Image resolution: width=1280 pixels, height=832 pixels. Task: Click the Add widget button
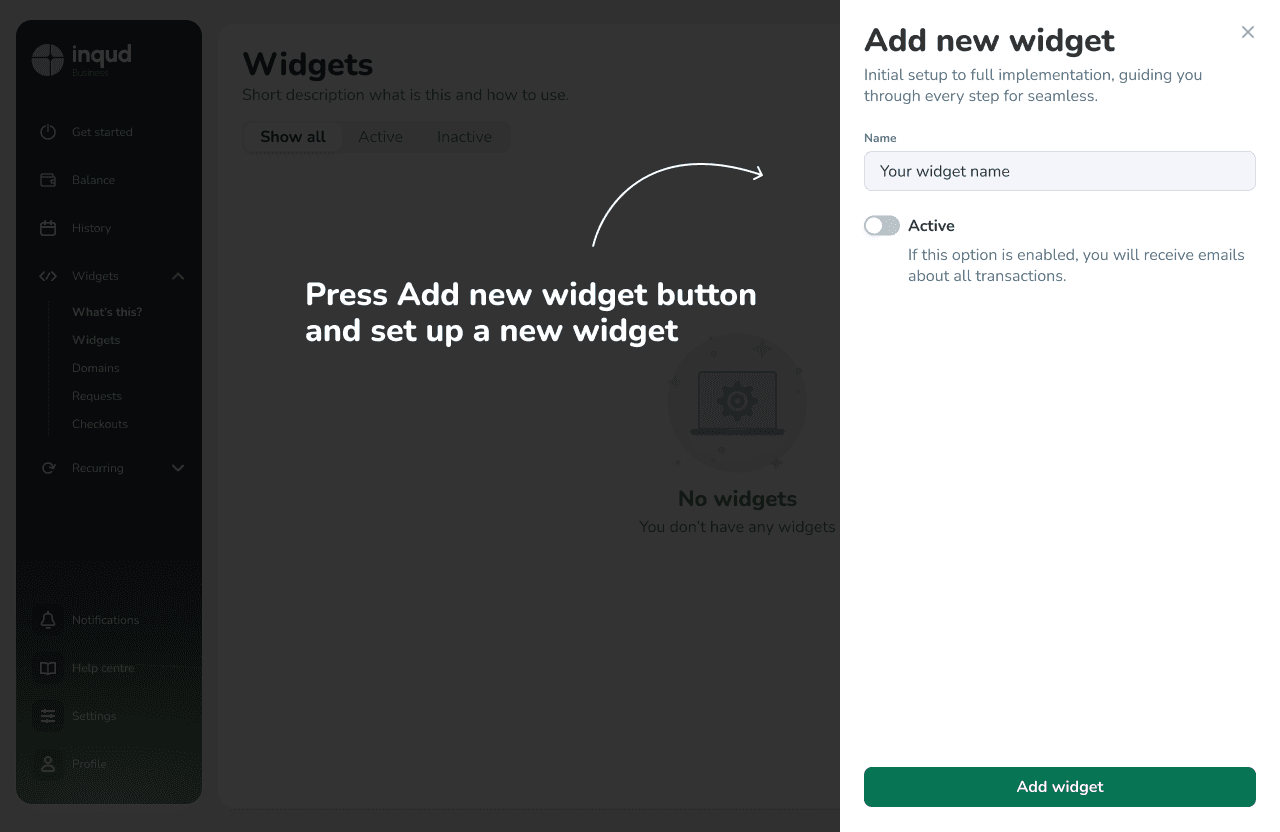tap(1060, 787)
